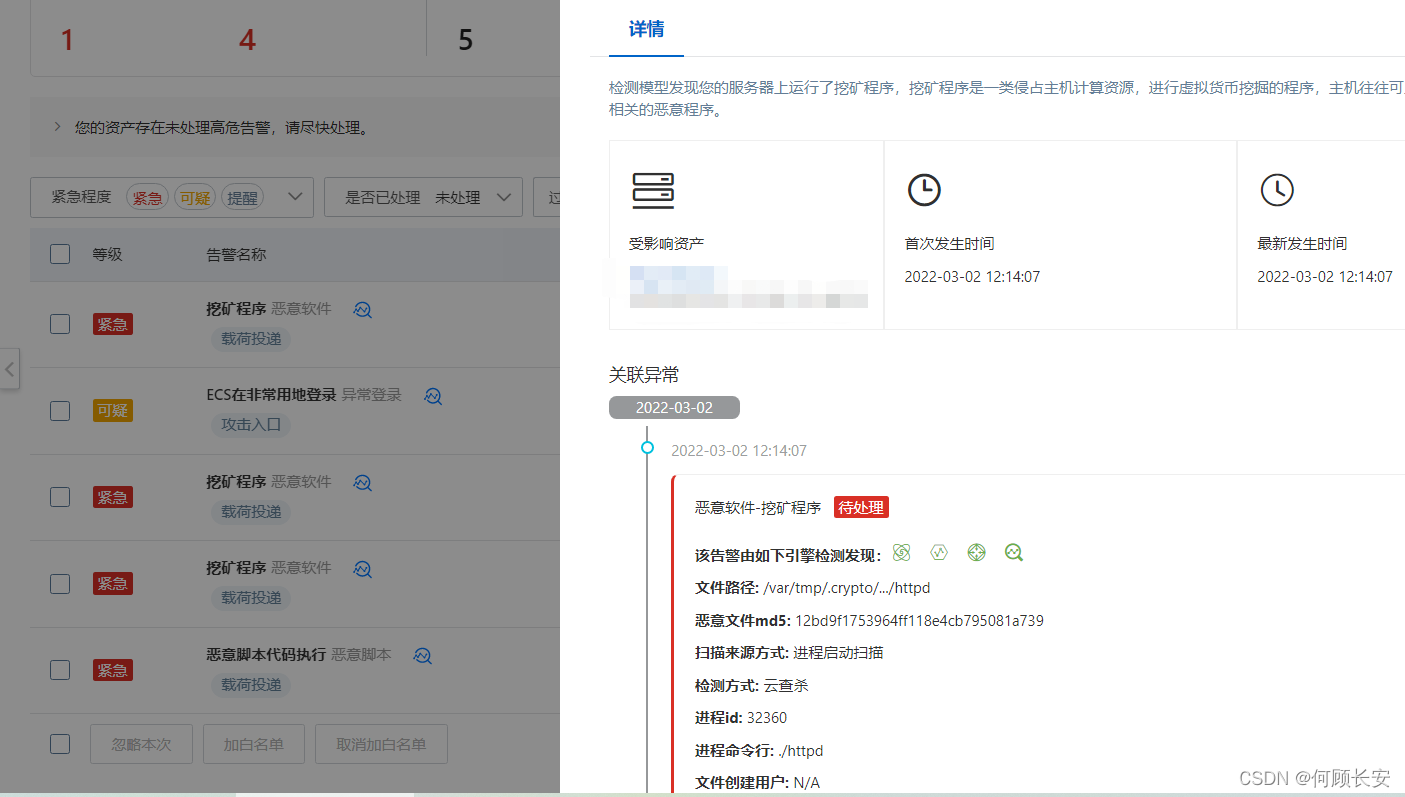
Task: Click the magnifier engine icon in alert detail
Action: 1013,552
